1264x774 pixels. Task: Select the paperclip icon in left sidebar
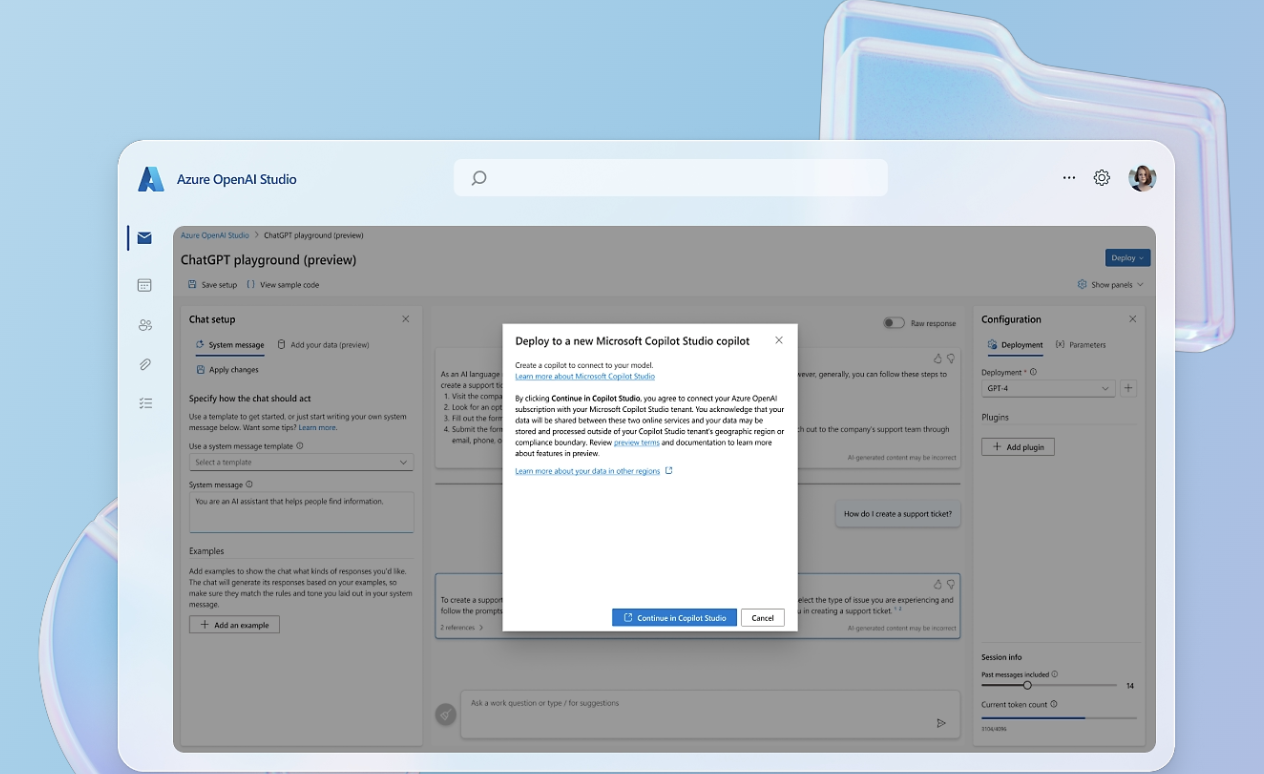[x=145, y=365]
